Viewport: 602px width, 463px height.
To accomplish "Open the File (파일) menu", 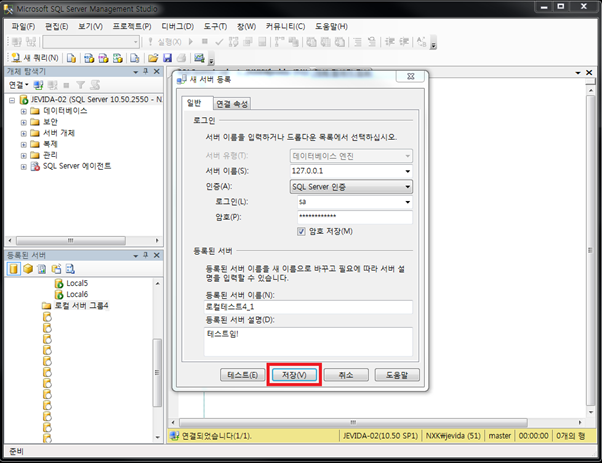I will click(x=23, y=26).
